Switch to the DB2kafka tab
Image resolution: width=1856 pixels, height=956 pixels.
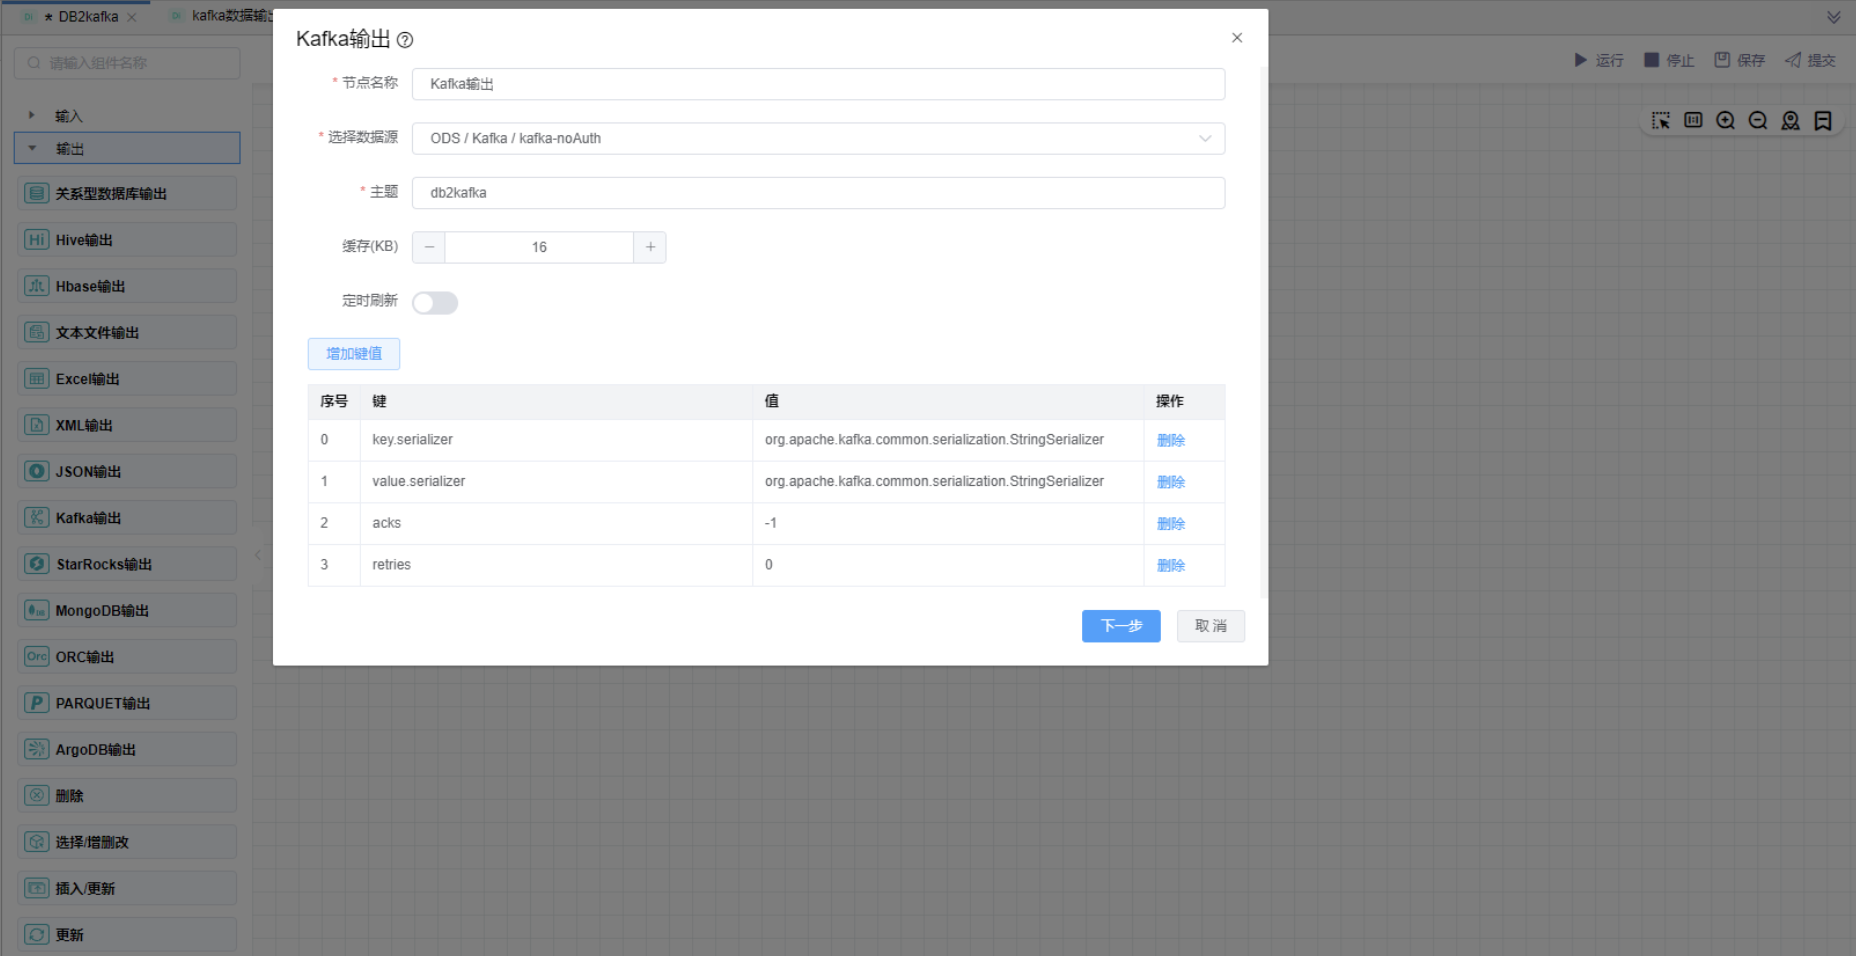pyautogui.click(x=87, y=17)
